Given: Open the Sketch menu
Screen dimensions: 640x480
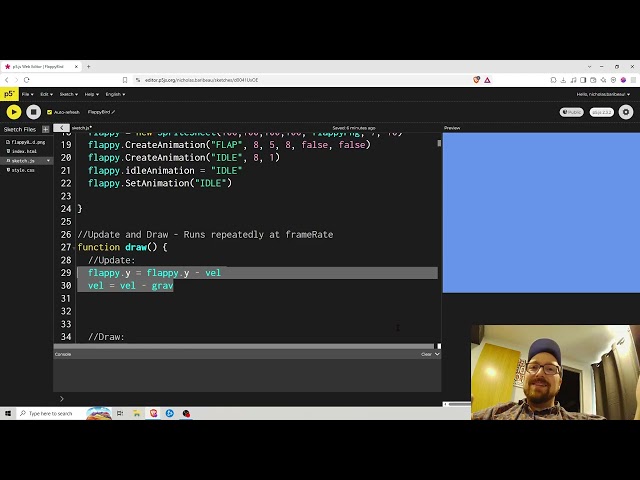Looking at the screenshot, I should click(x=69, y=94).
